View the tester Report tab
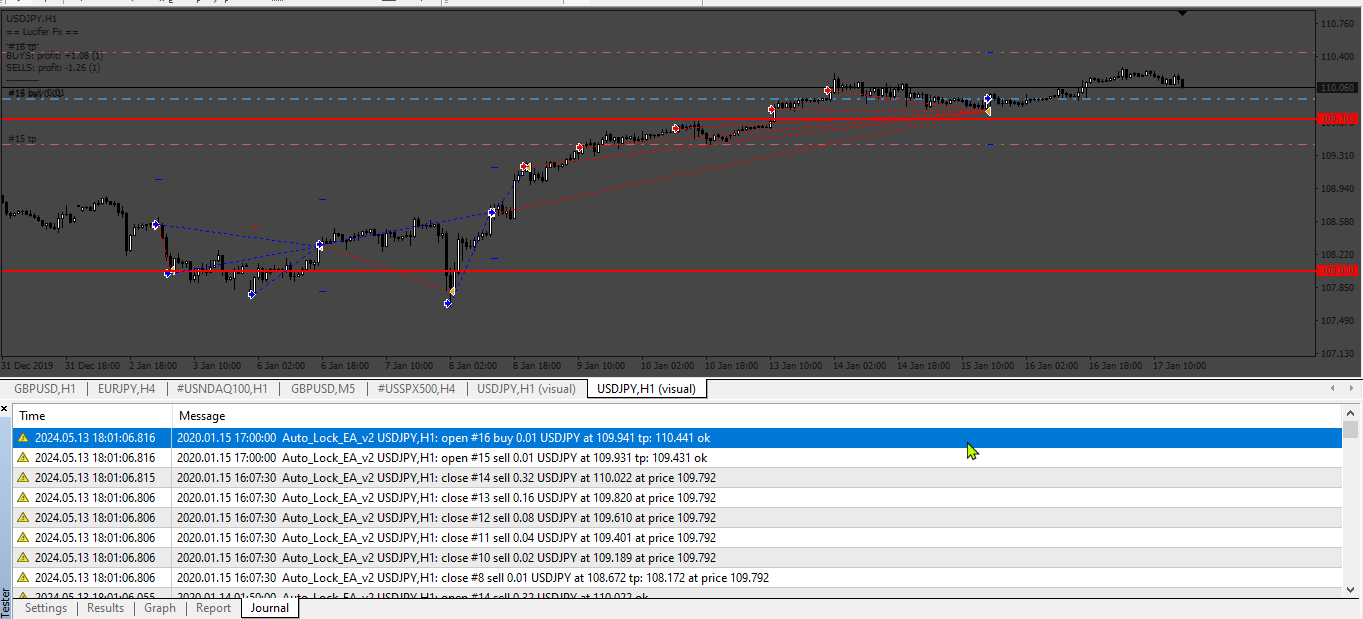Image resolution: width=1363 pixels, height=619 pixels. click(x=213, y=608)
